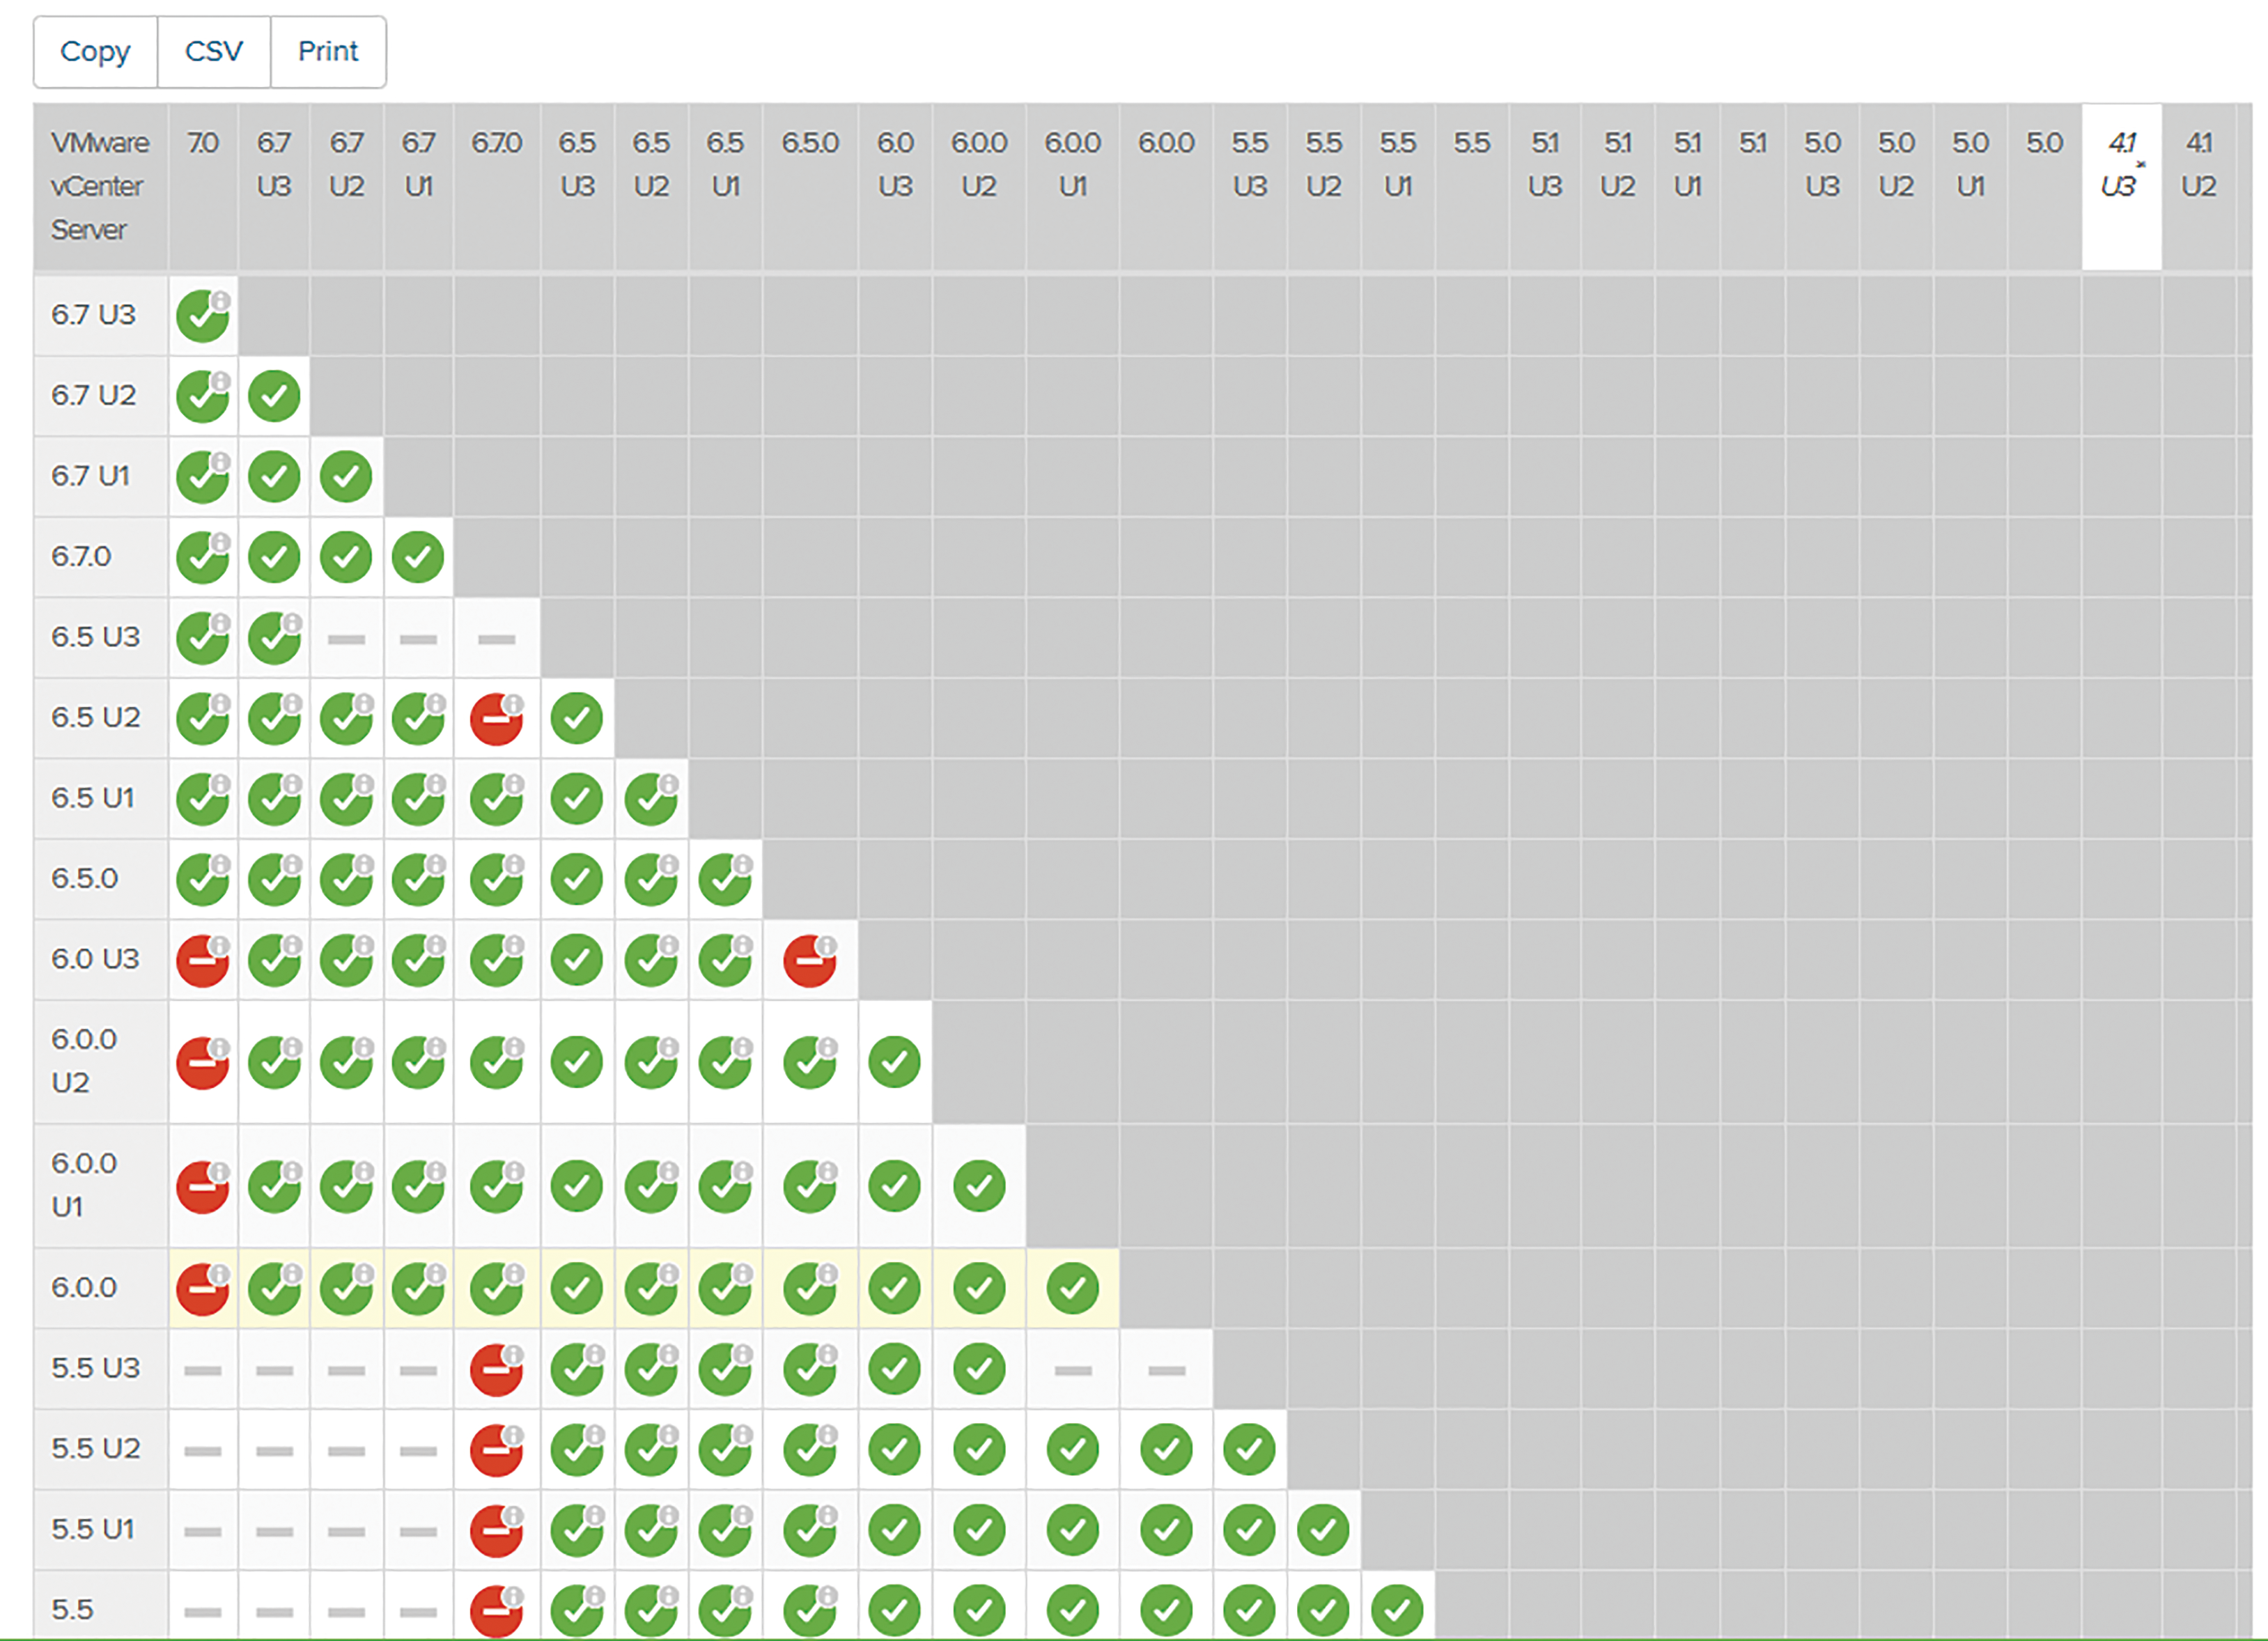Click green check for 6.5 U1 row, 6.5 U2 column
The image size is (2268, 1641).
click(x=651, y=799)
